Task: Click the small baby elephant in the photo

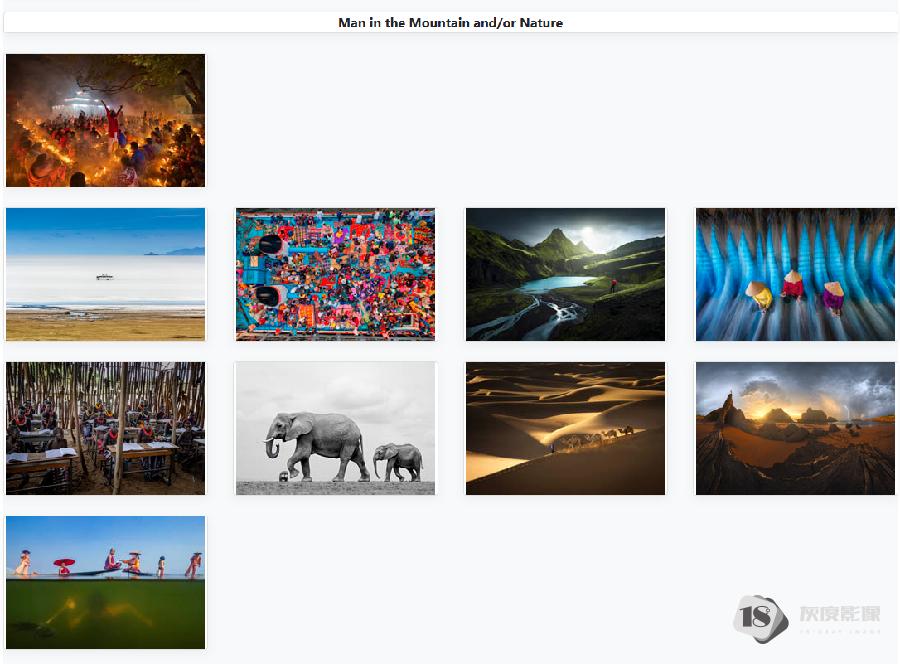Action: click(x=399, y=461)
